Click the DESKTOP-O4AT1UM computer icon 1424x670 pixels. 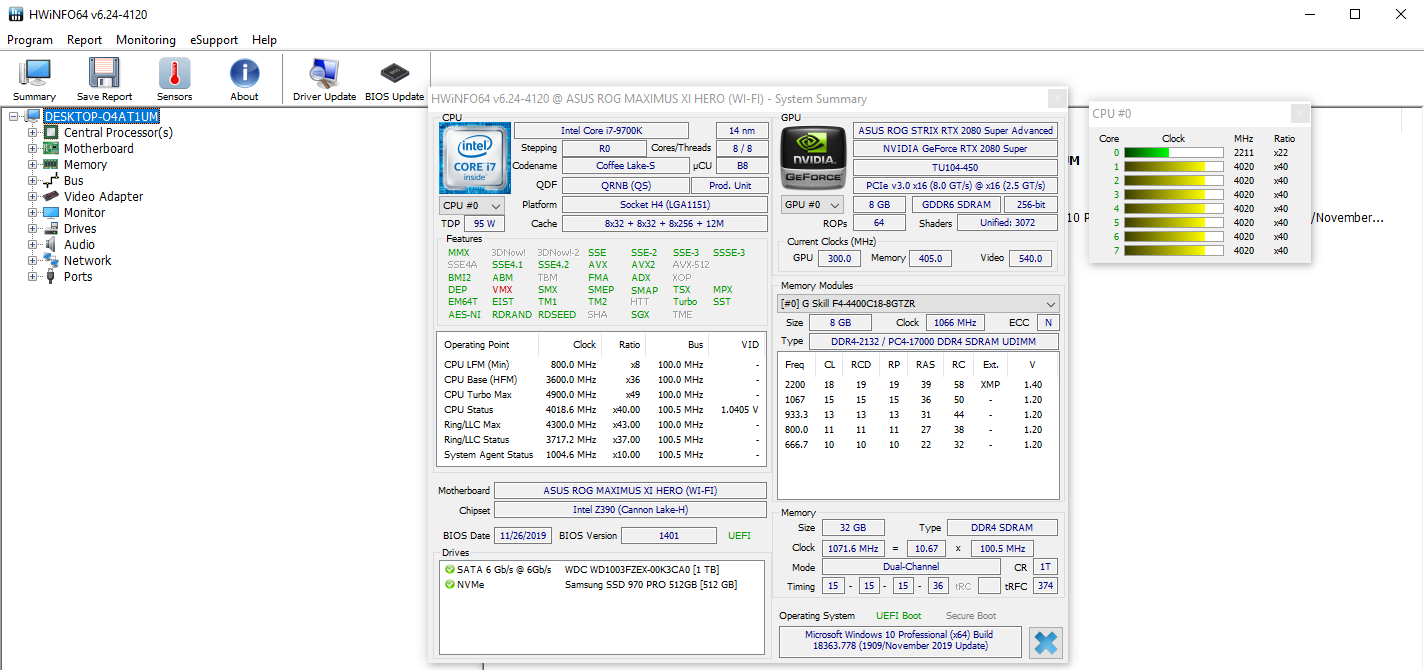pos(33,116)
